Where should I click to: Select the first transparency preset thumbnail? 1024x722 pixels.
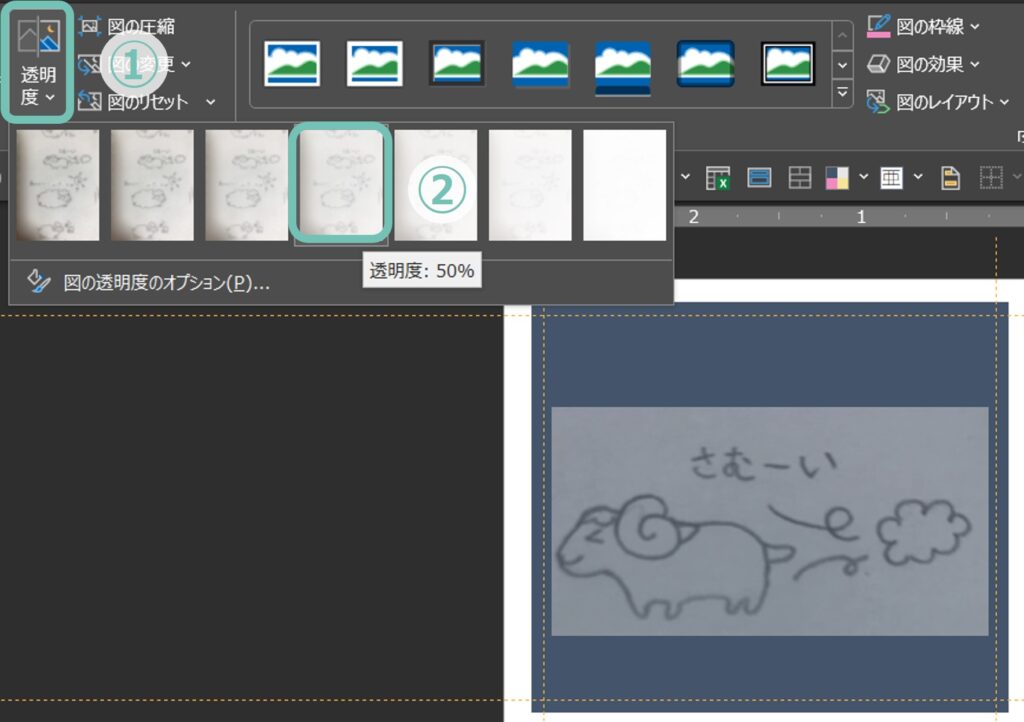[57, 185]
